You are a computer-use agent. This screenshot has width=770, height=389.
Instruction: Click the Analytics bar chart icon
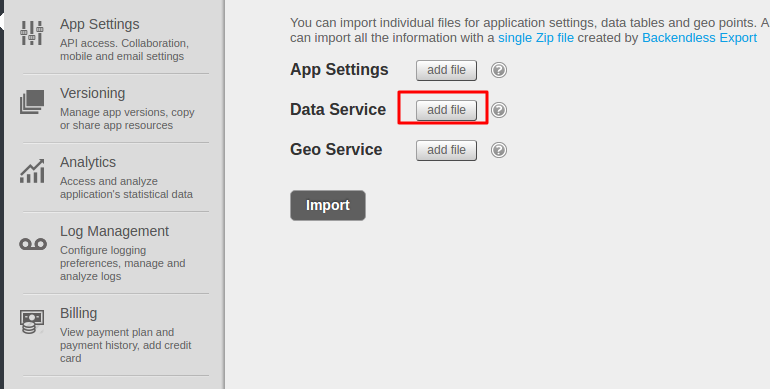(x=32, y=171)
